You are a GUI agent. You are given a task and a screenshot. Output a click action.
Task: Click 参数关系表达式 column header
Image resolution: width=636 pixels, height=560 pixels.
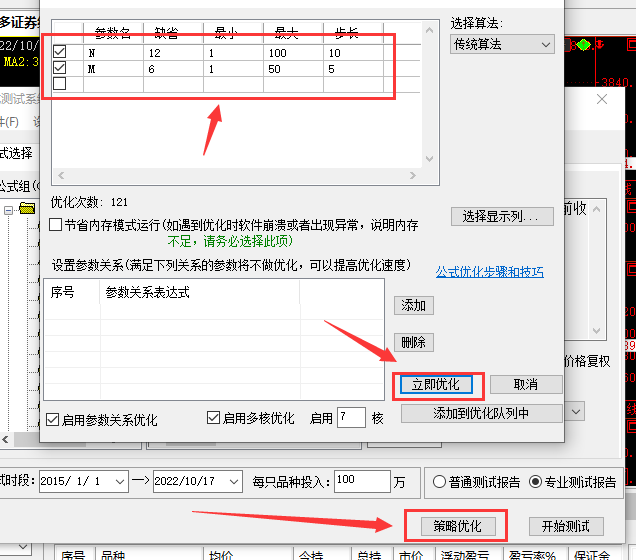point(200,292)
